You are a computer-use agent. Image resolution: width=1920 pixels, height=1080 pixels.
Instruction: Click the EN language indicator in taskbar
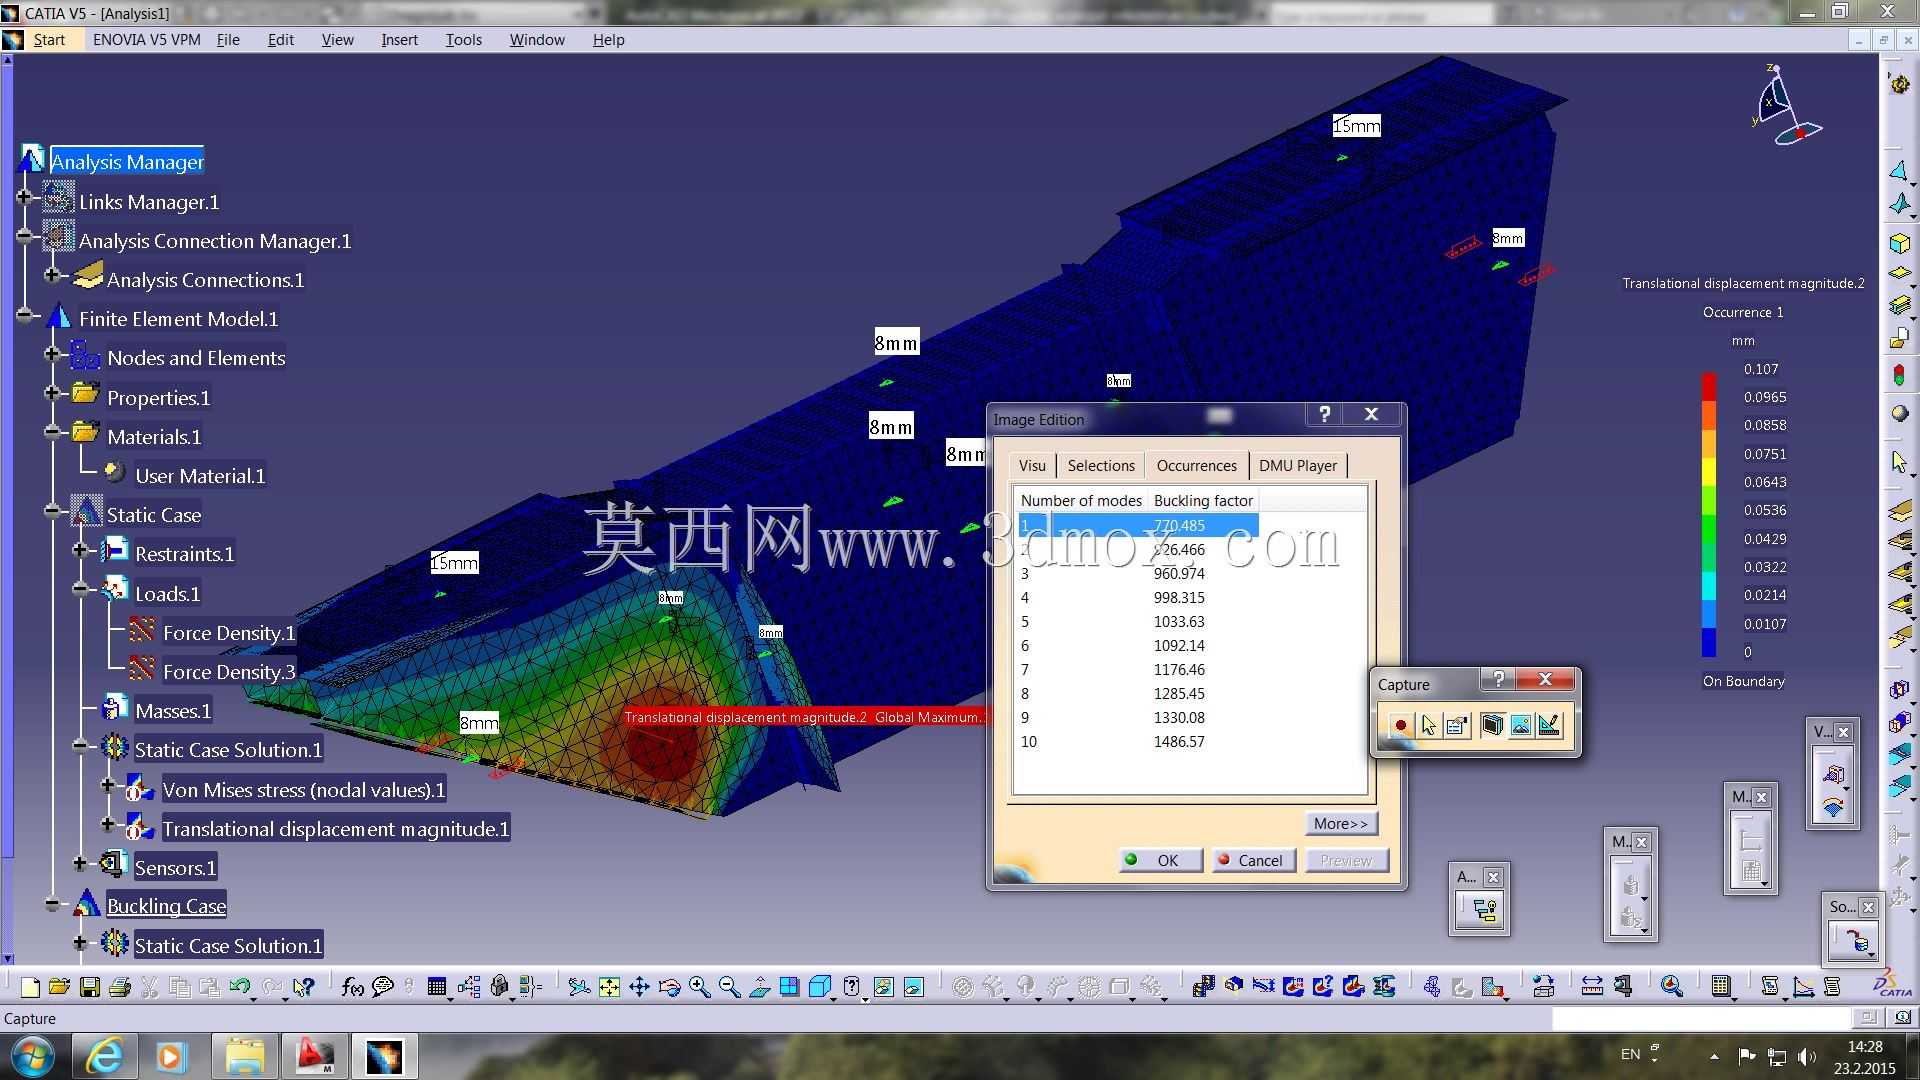click(x=1630, y=1054)
